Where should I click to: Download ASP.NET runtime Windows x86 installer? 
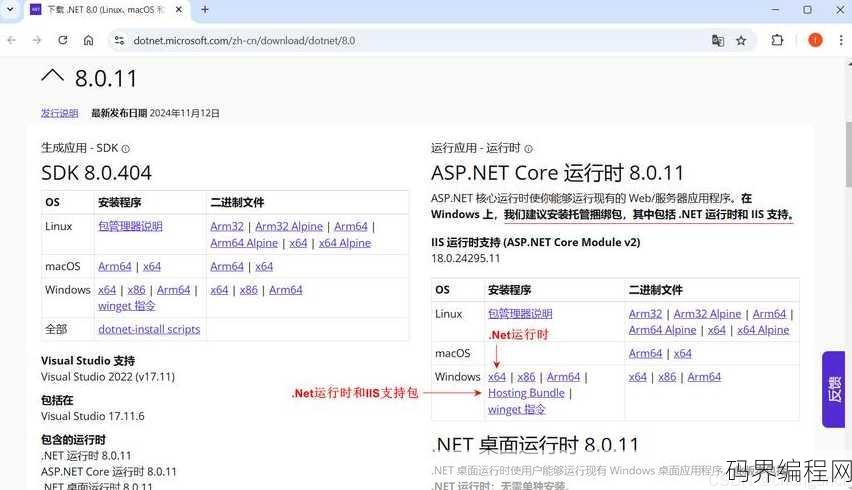tap(526, 376)
